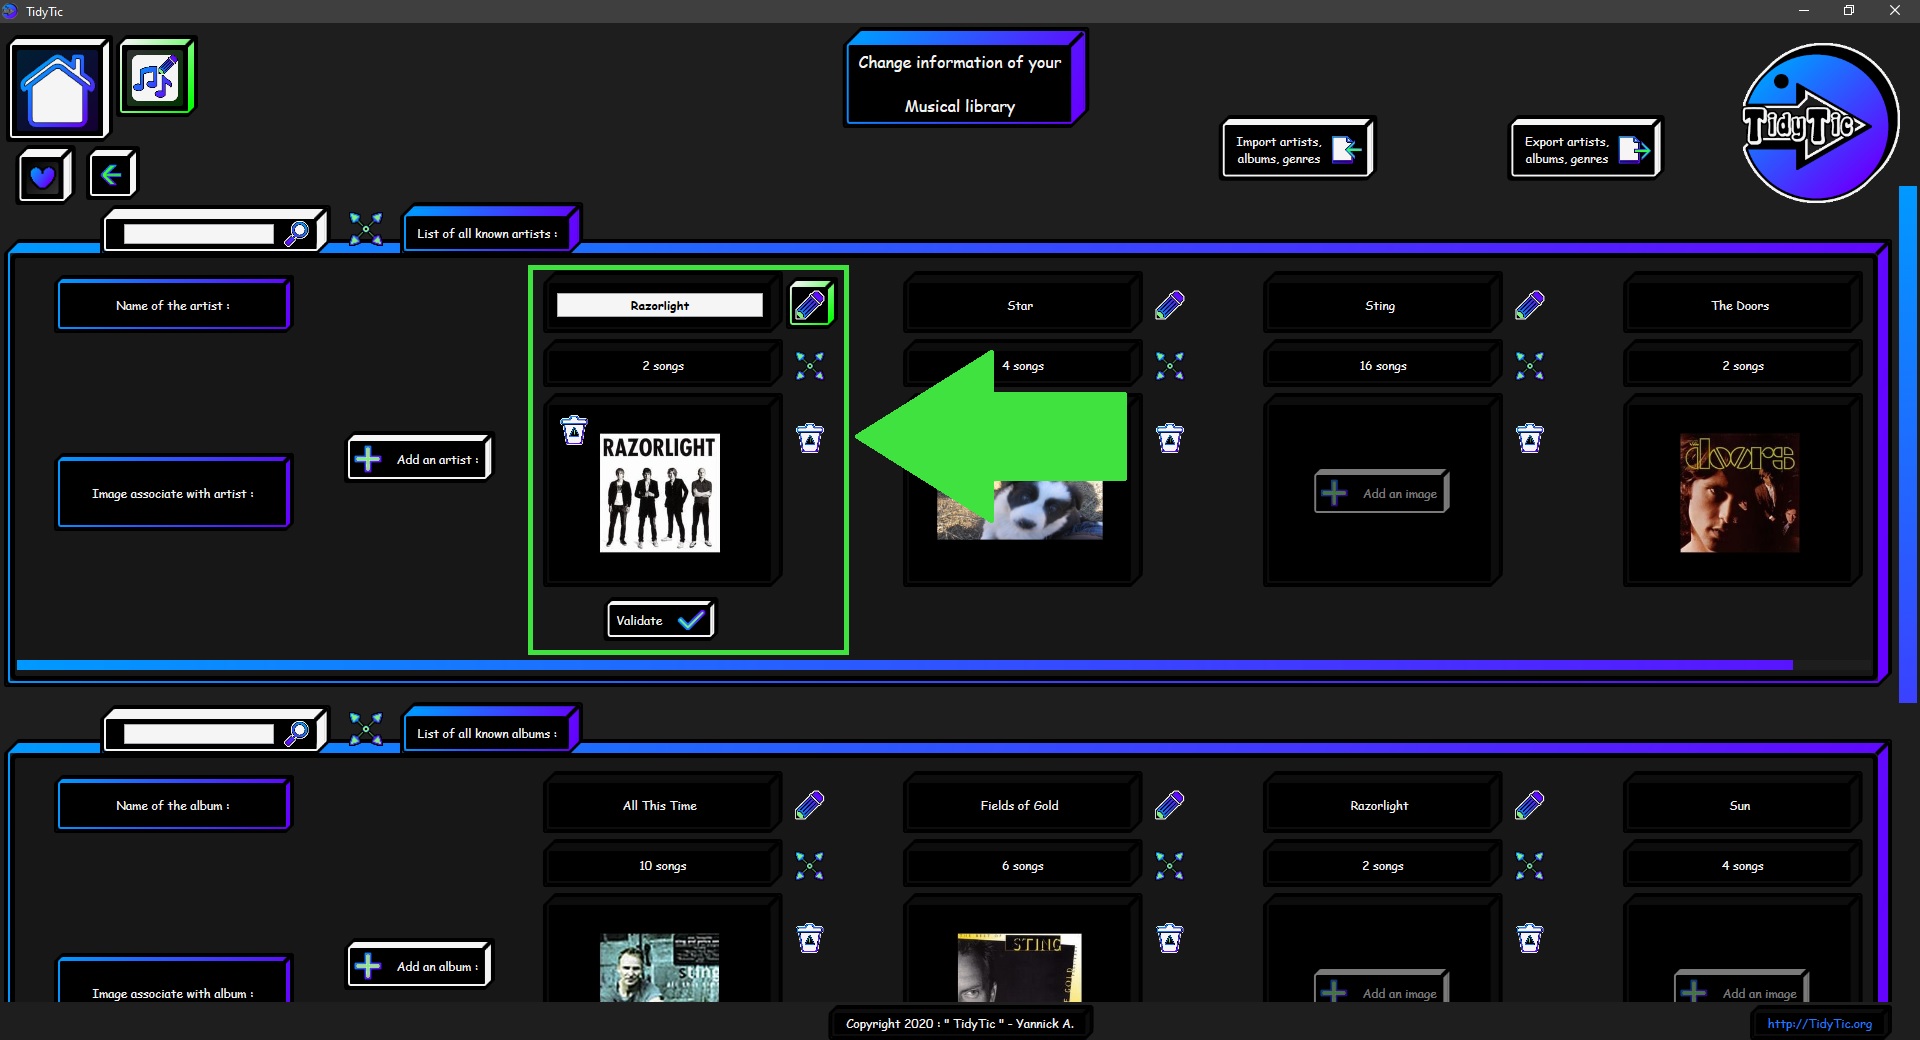Image resolution: width=1920 pixels, height=1040 pixels.
Task: Confirm Razorlight artist name with pencil icon
Action: coord(810,304)
